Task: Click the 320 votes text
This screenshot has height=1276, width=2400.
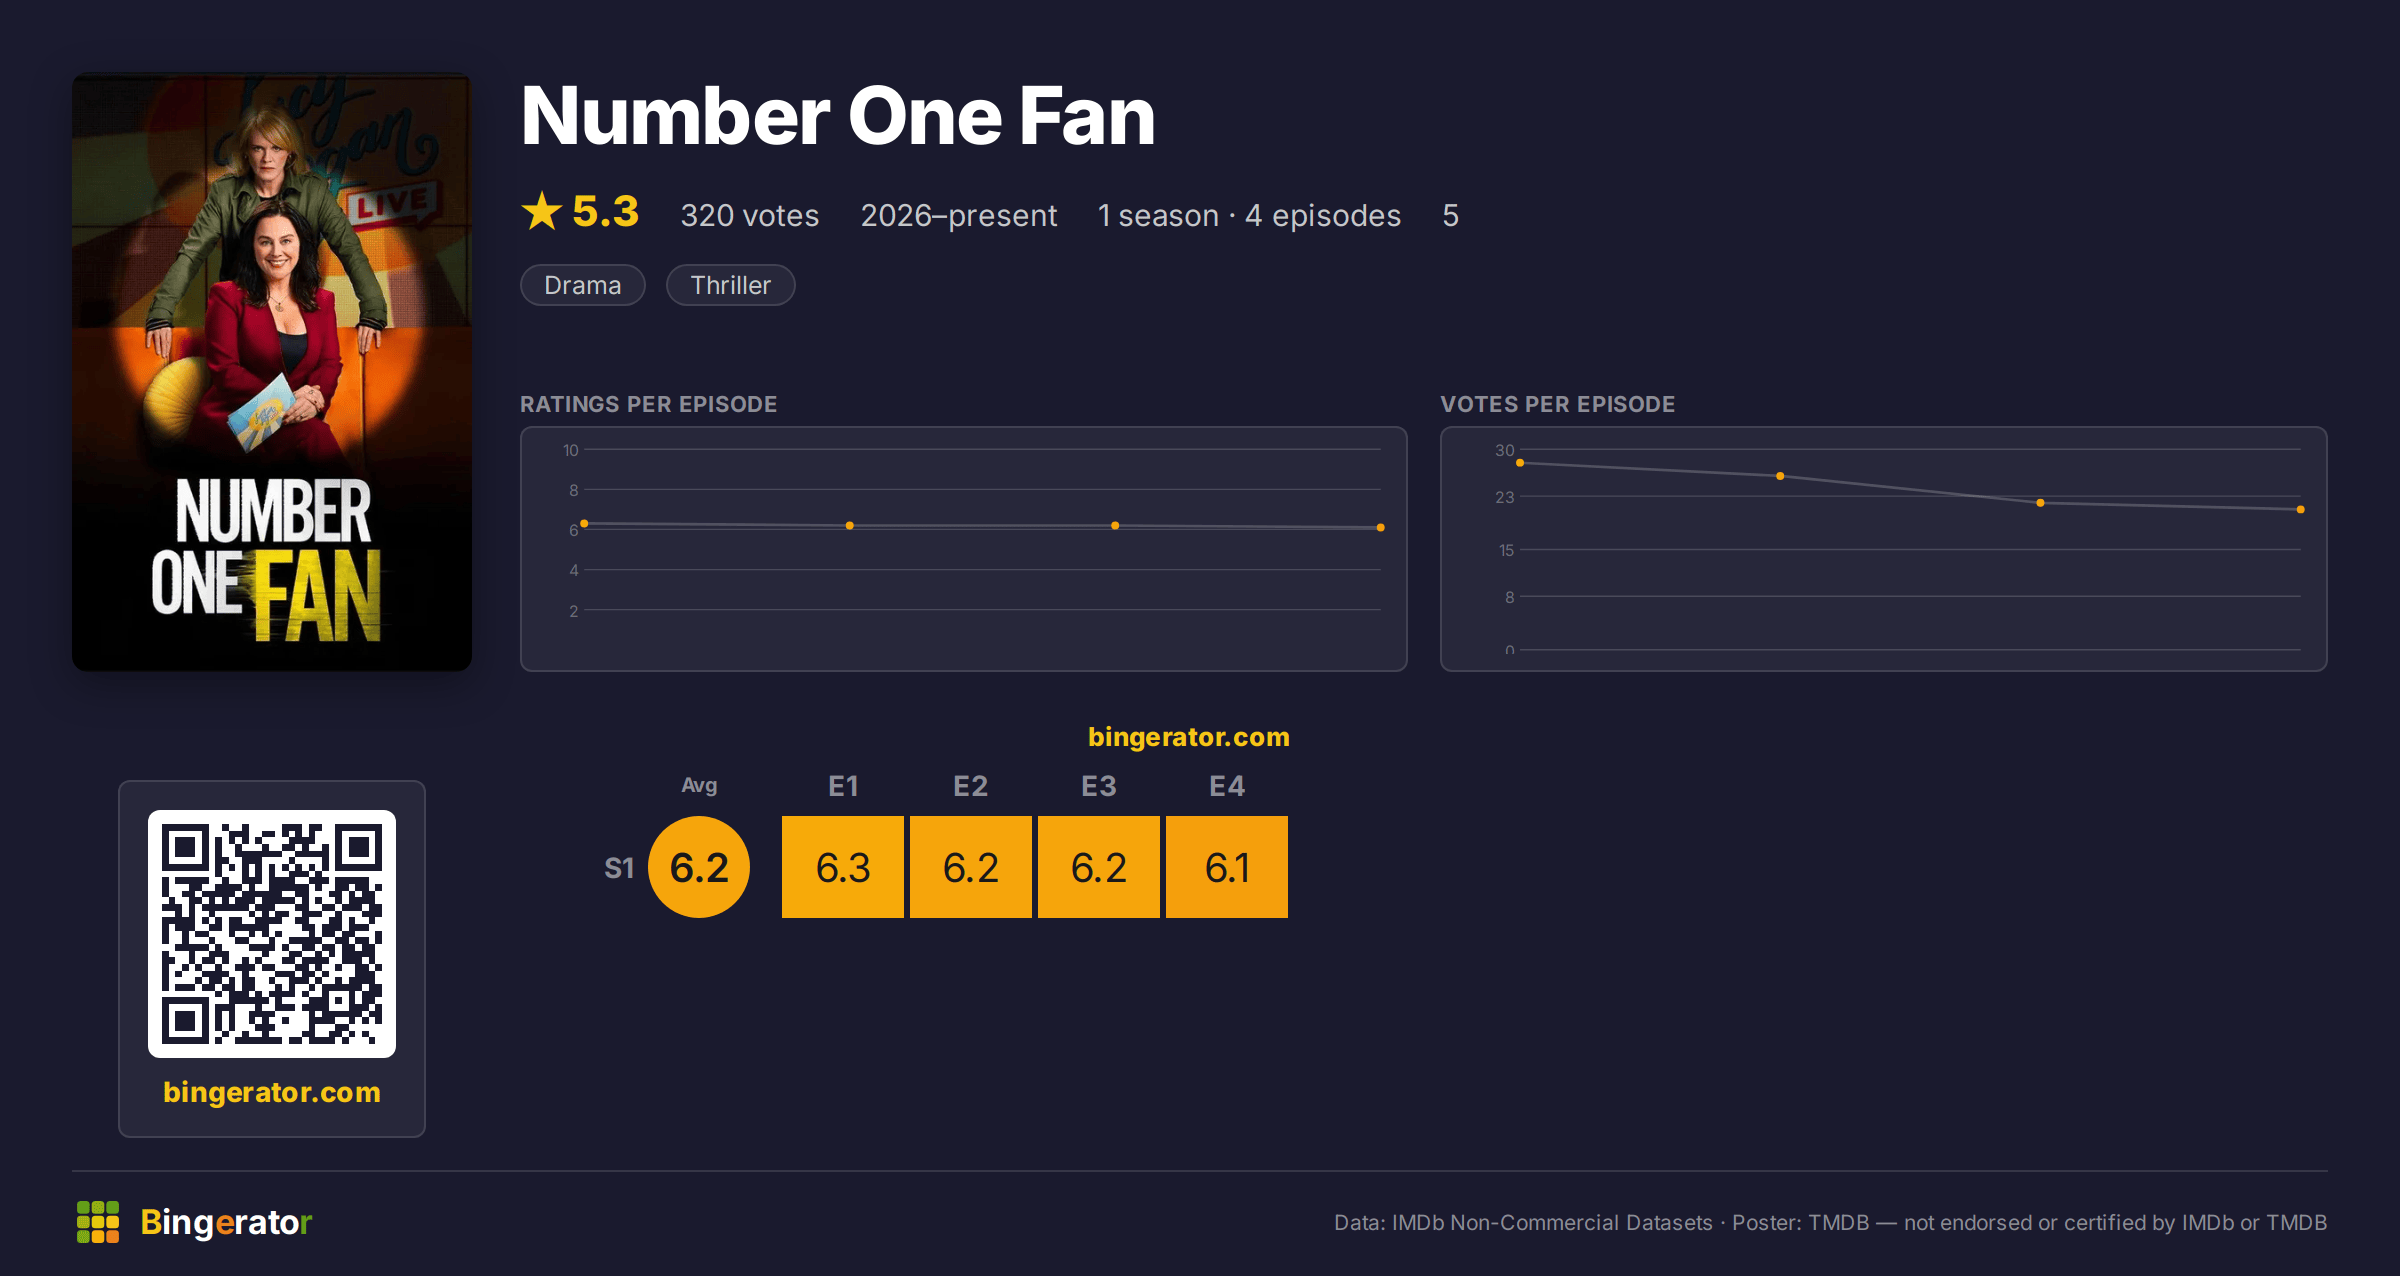Action: (x=750, y=215)
